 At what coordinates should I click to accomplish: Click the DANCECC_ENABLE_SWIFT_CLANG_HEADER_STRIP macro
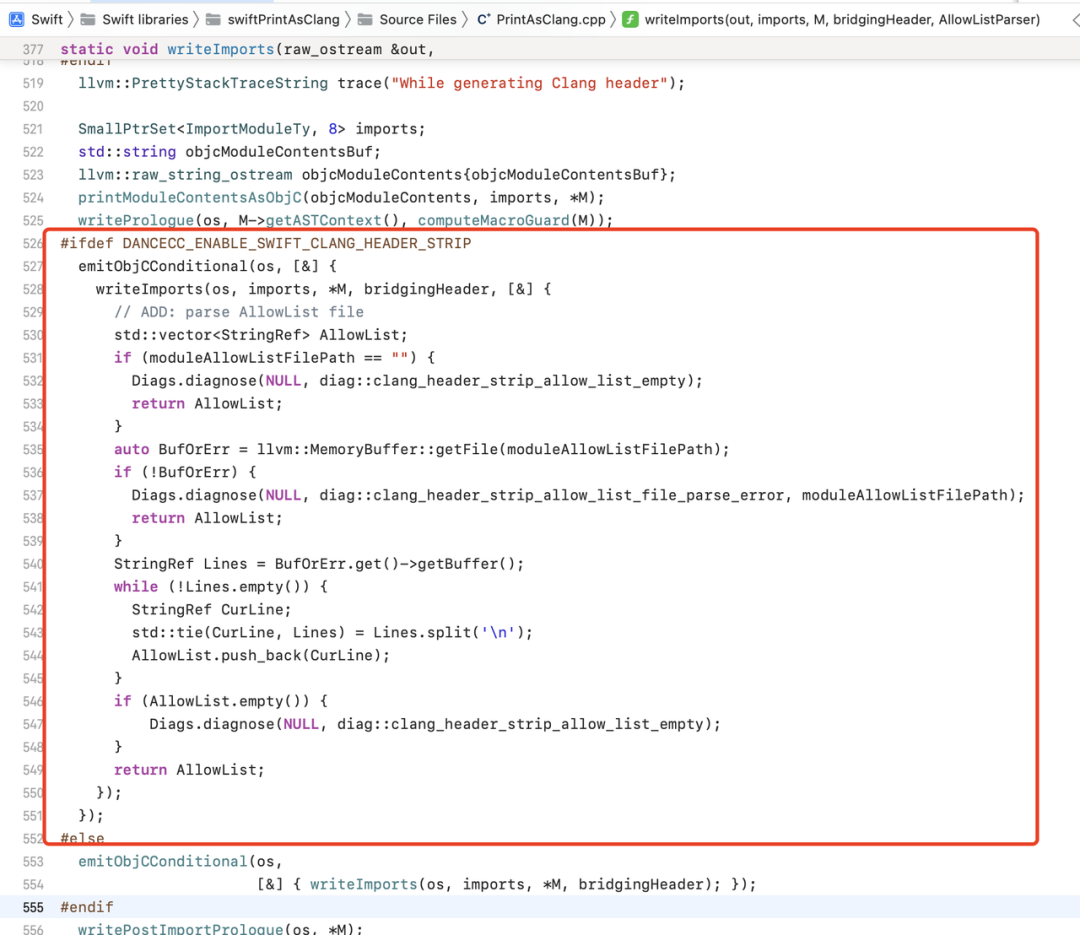click(296, 243)
